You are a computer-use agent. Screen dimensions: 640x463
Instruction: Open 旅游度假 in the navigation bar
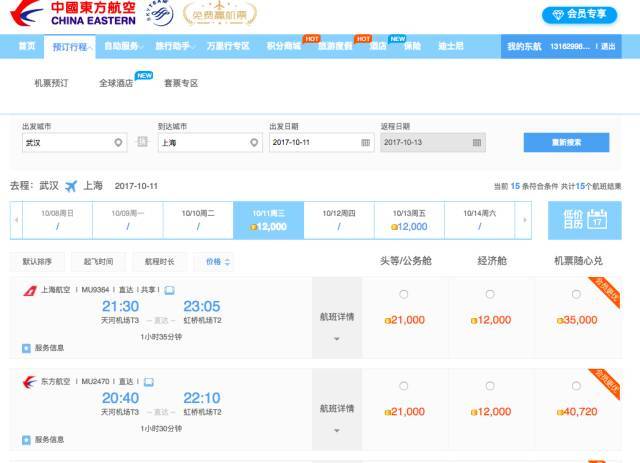click(x=335, y=46)
